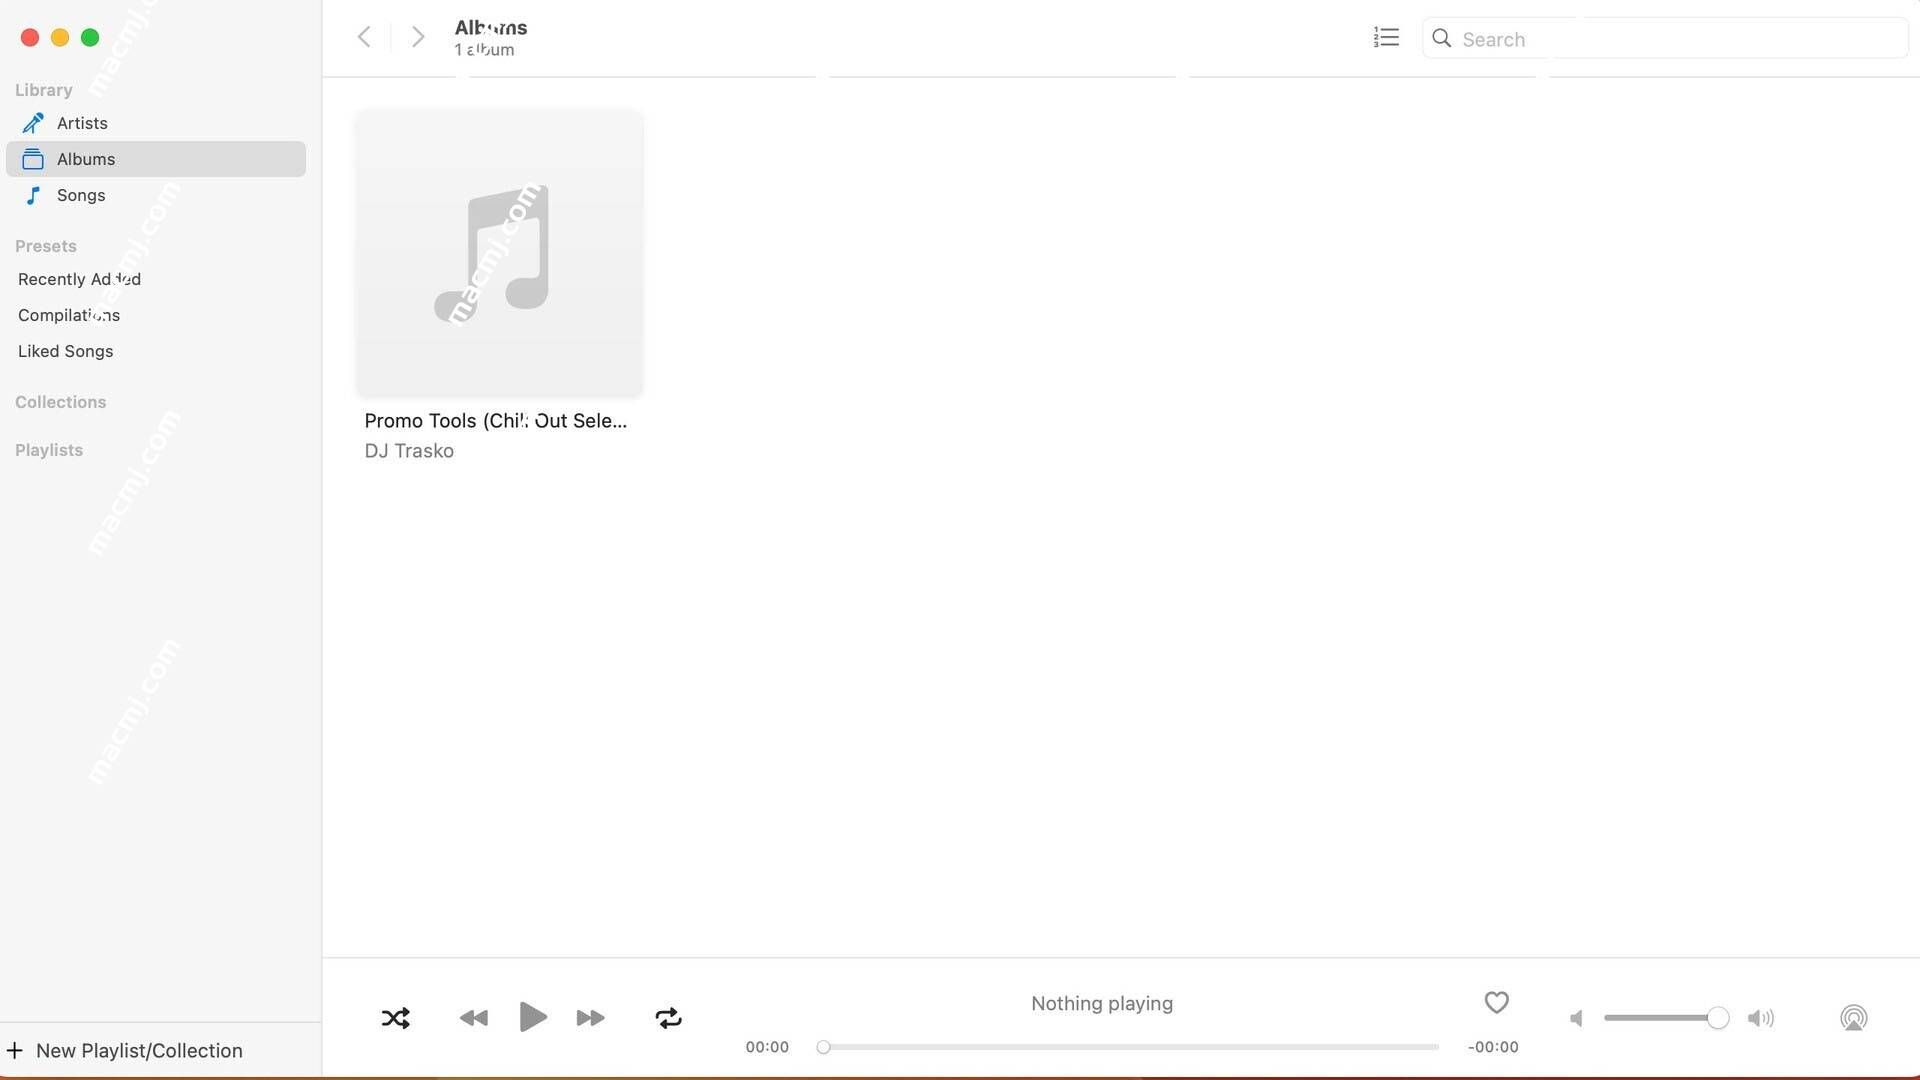Click the high volume speaker icon

(1761, 1018)
